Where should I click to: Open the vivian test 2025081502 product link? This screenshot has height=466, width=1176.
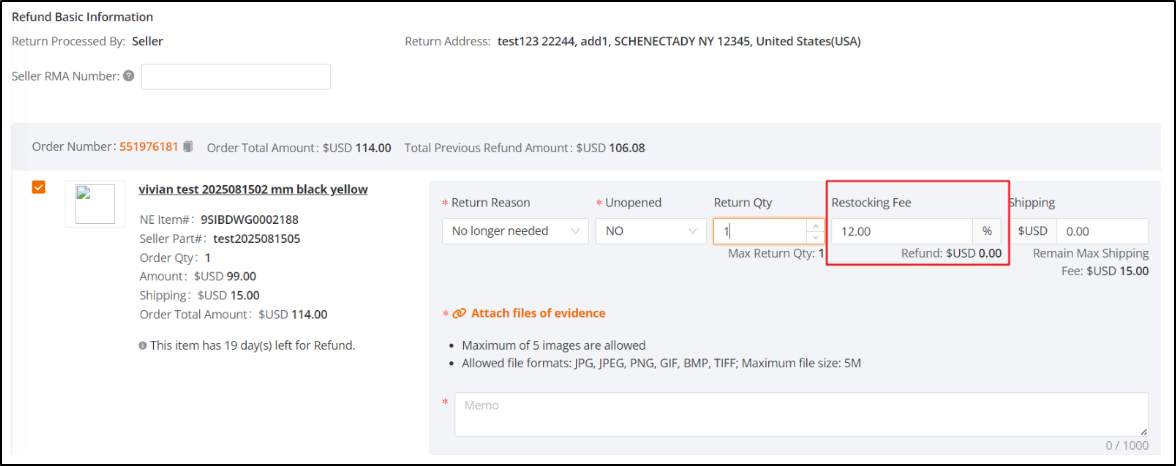click(x=253, y=189)
